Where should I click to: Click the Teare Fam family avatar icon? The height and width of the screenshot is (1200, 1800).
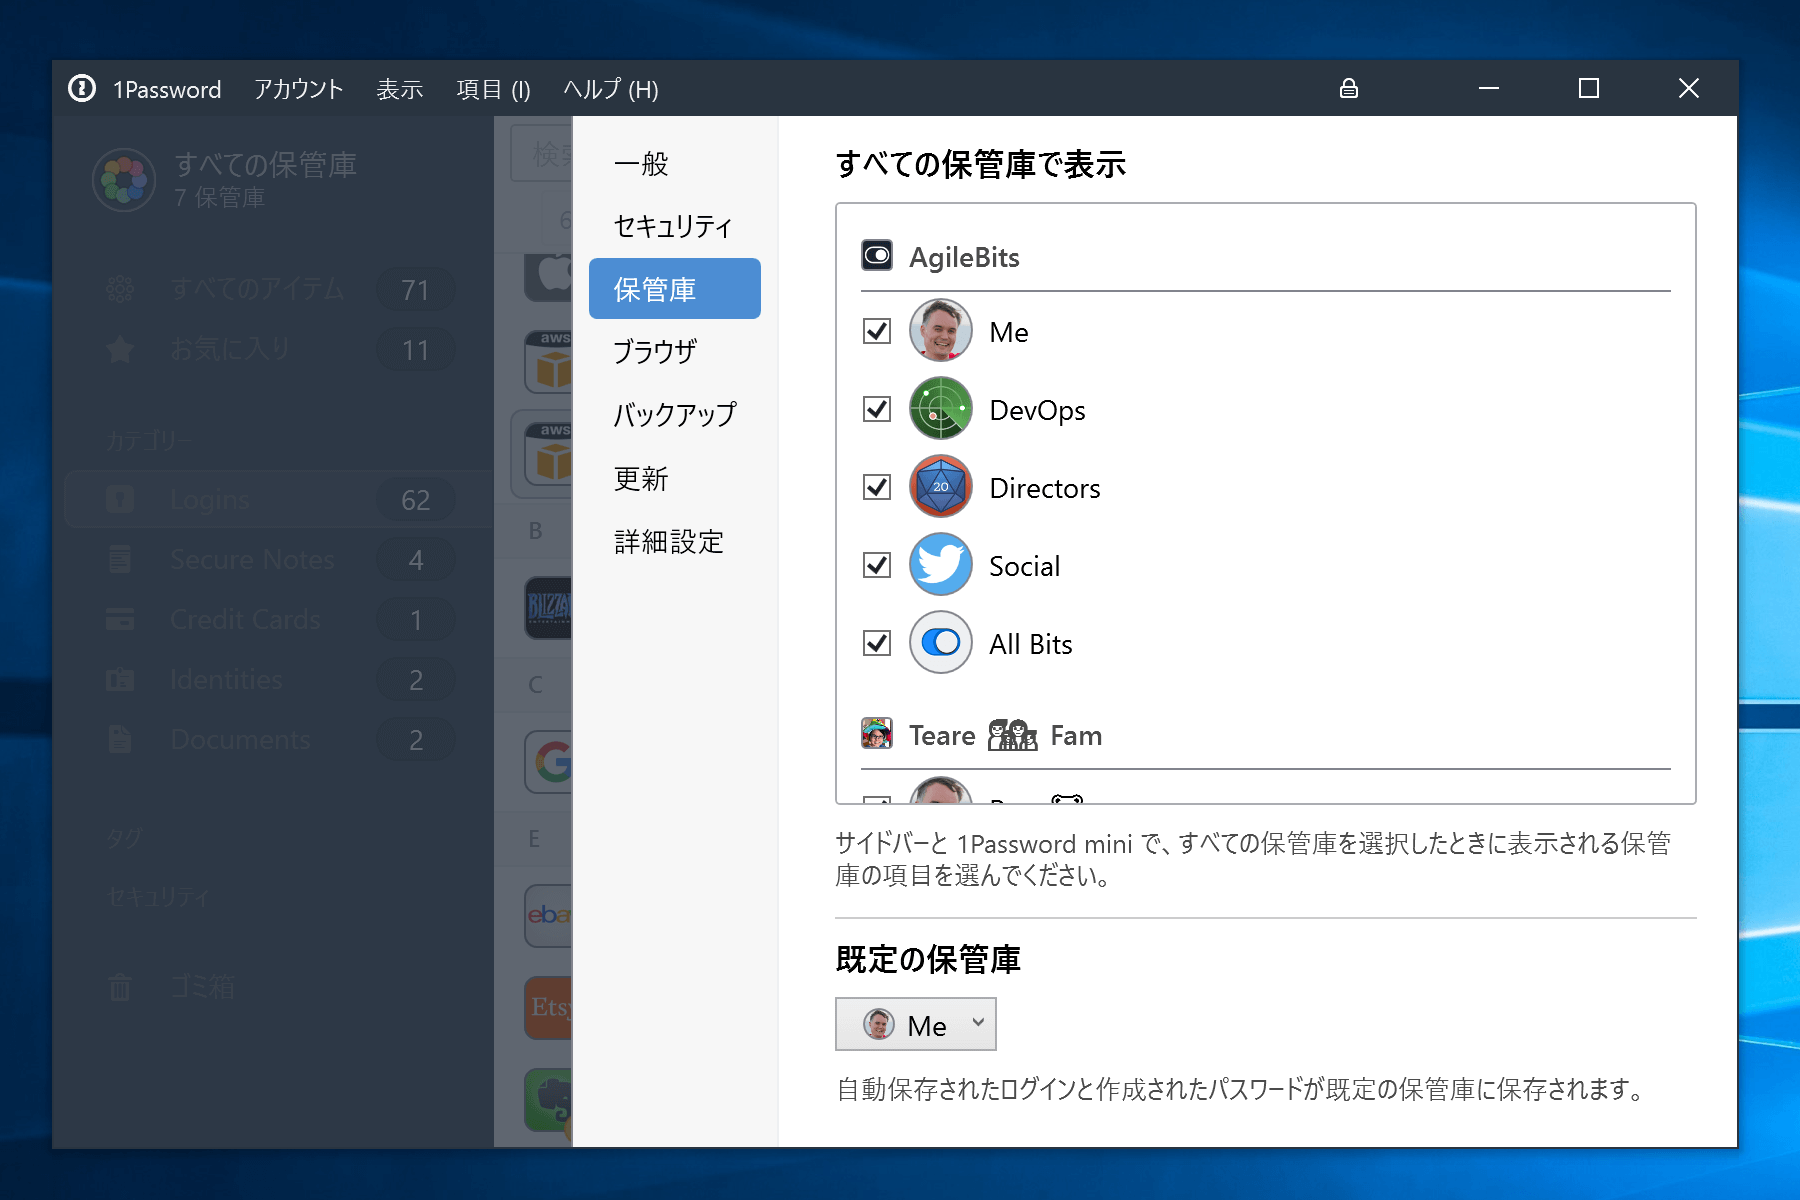(877, 734)
